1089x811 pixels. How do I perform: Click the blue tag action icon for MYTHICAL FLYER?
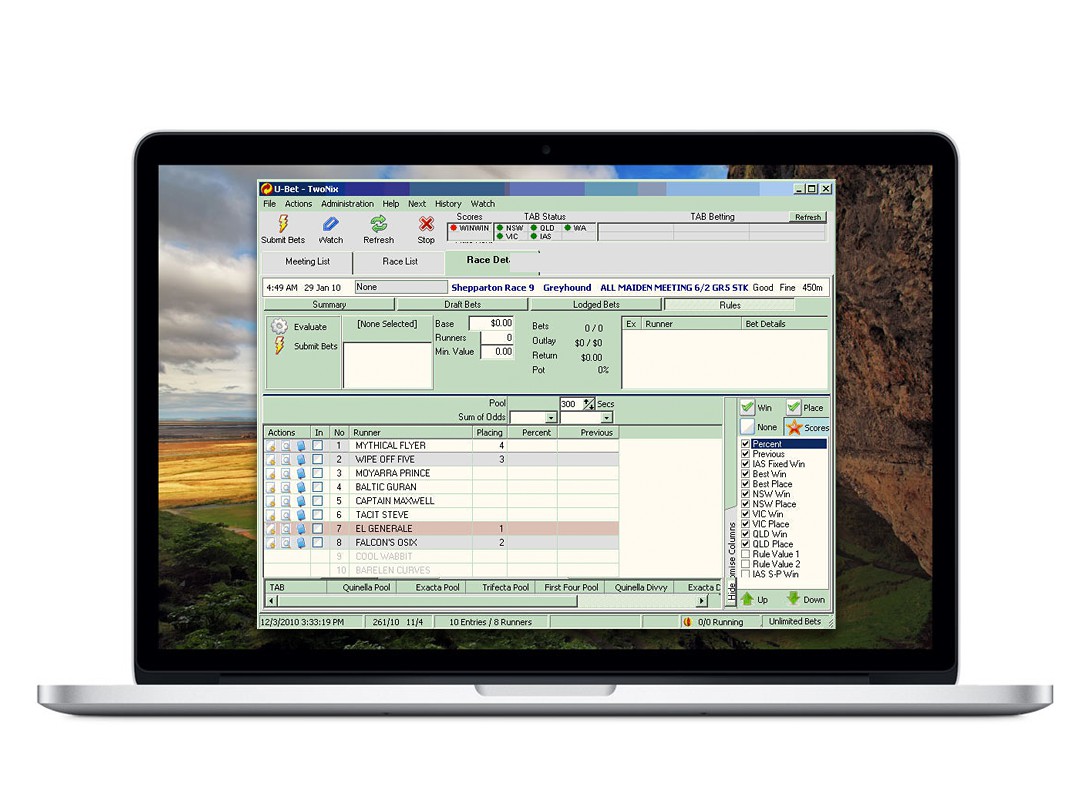[301, 446]
